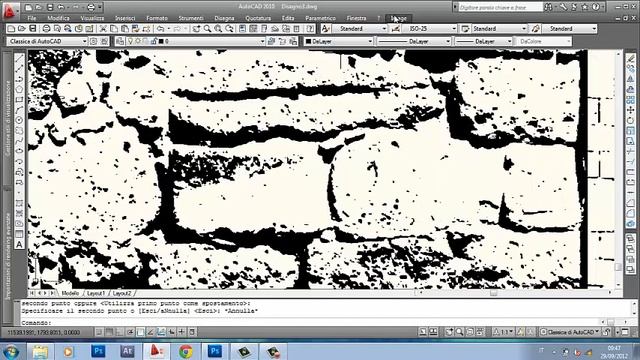Screen dimensions: 640x360
Task: Click the horizontal scrollbar thumb below drawing
Action: 494,293
